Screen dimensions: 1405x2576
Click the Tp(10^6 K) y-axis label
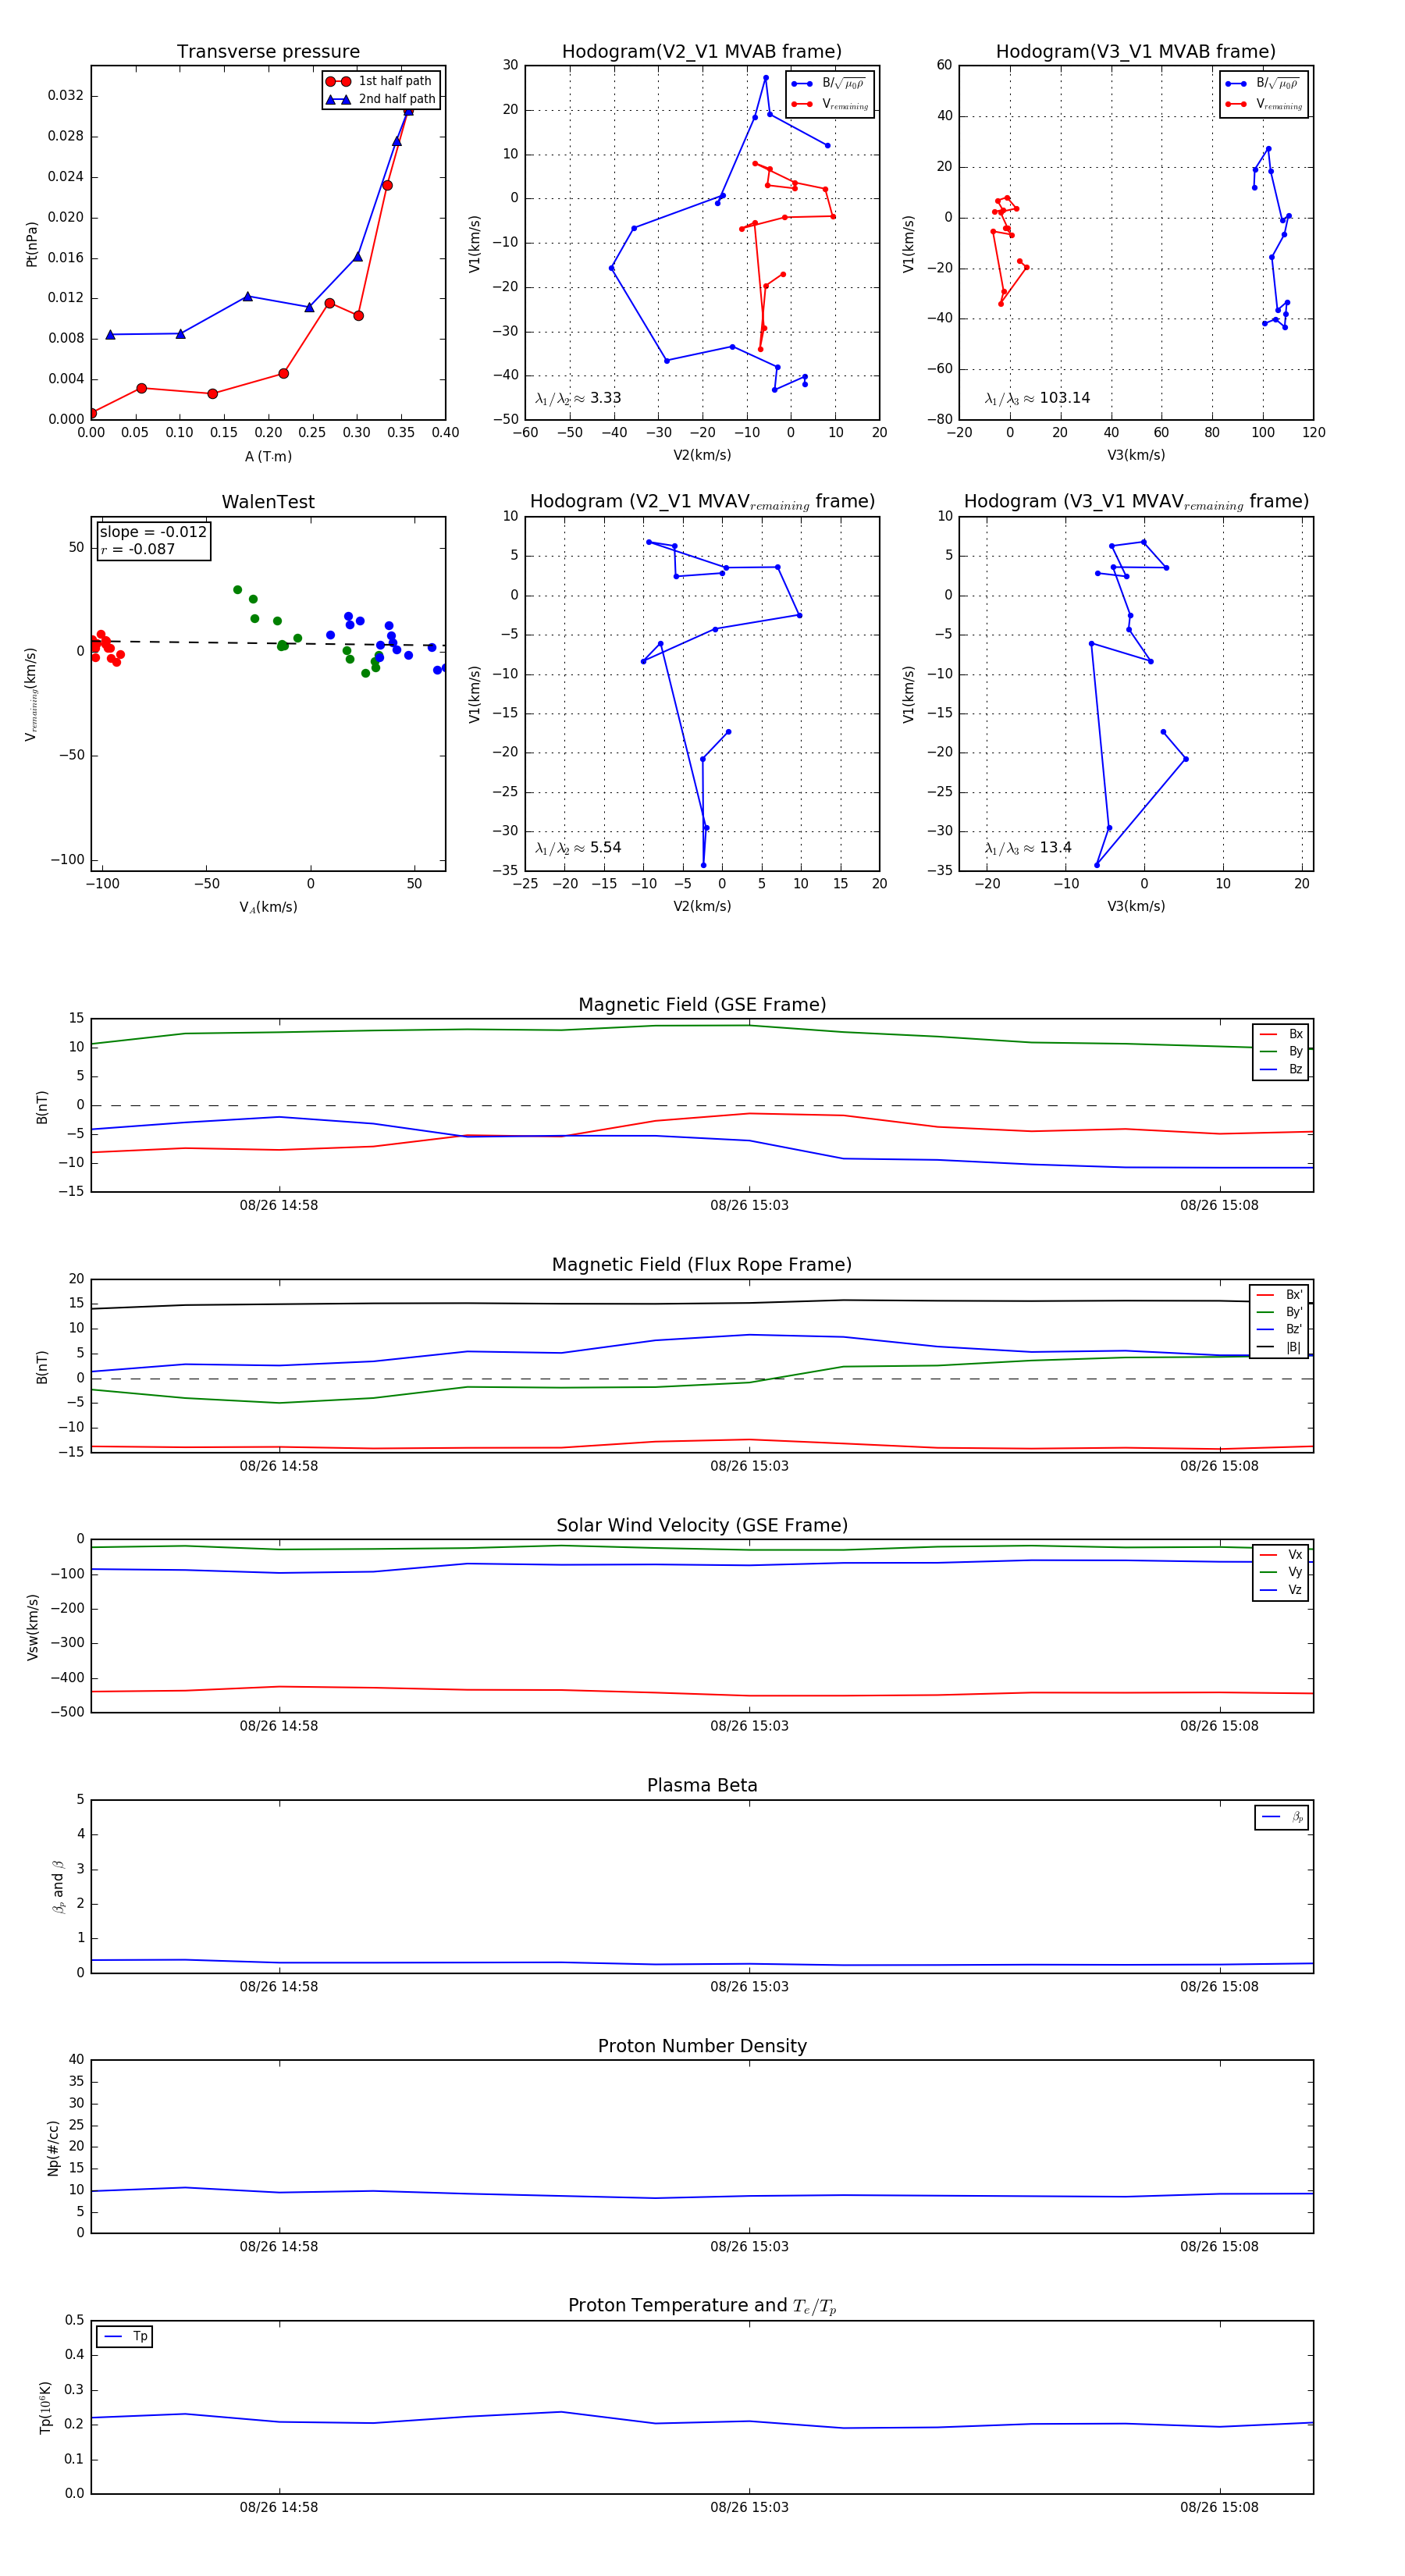[x=45, y=2408]
